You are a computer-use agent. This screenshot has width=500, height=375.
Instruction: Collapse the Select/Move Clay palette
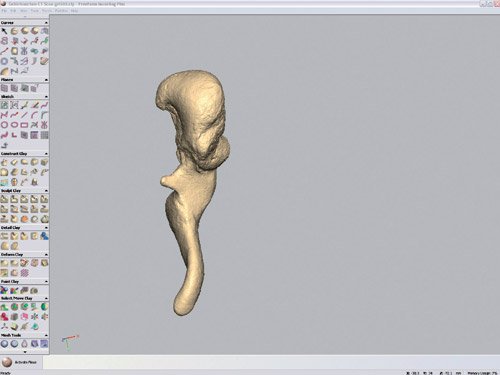(x=46, y=298)
